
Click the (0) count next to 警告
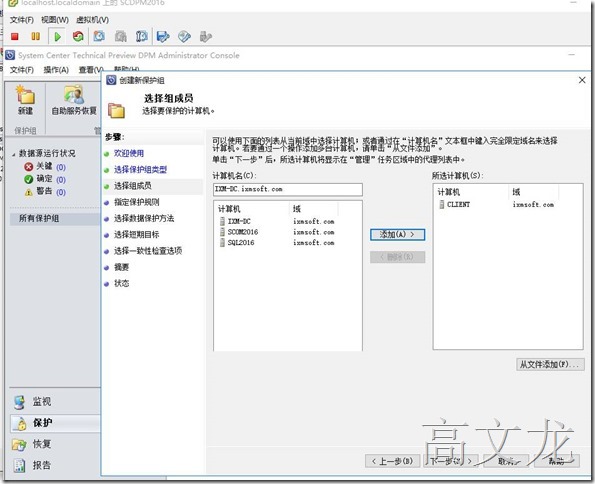tap(61, 192)
